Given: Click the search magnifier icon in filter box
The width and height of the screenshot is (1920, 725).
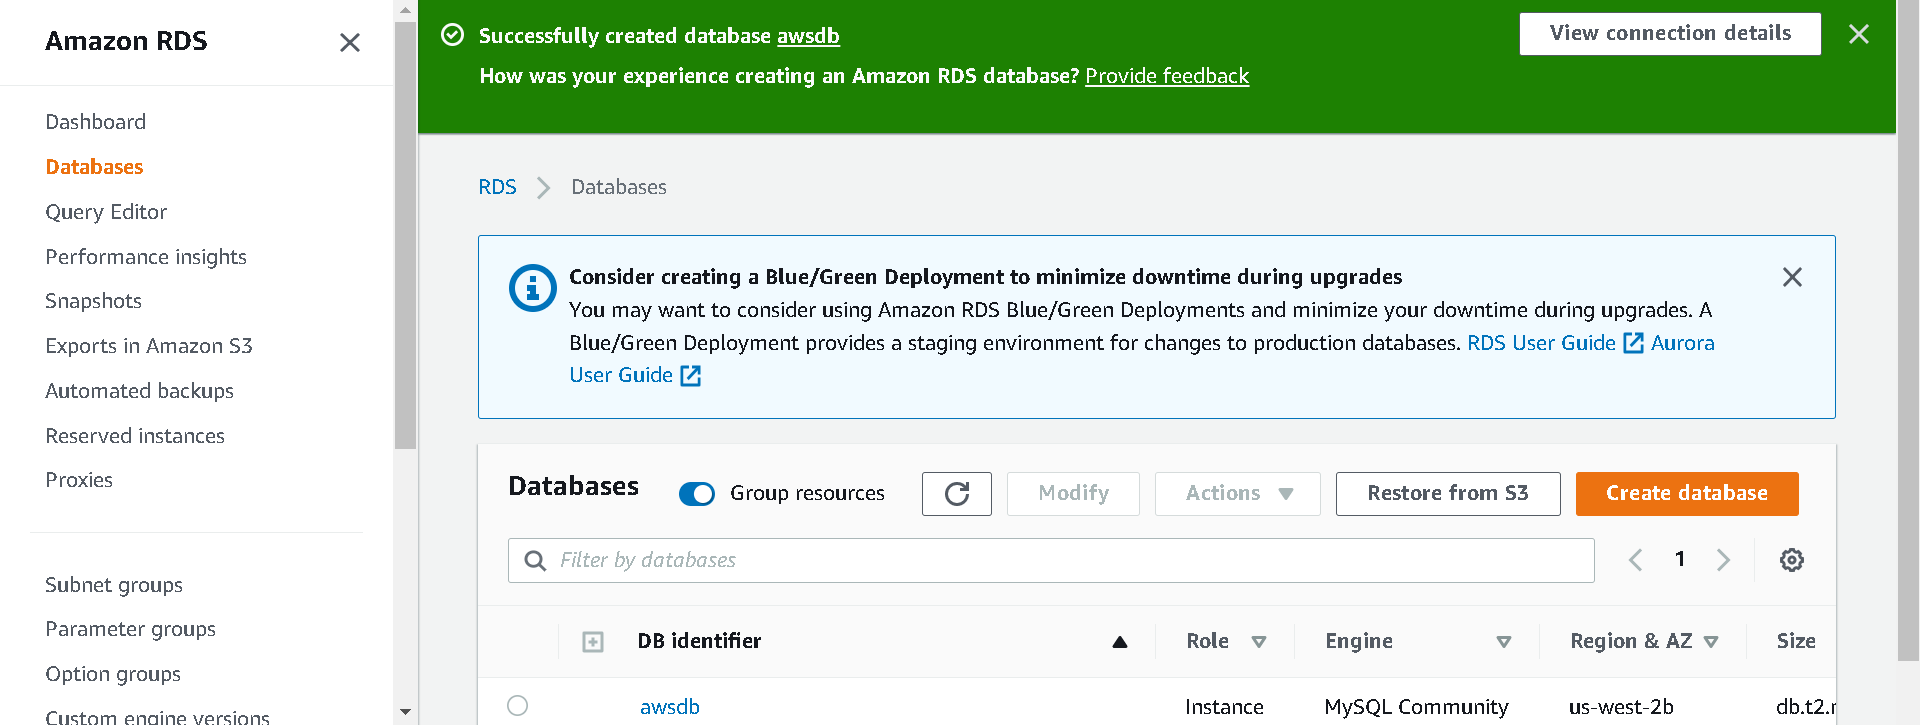Looking at the screenshot, I should click(x=536, y=561).
